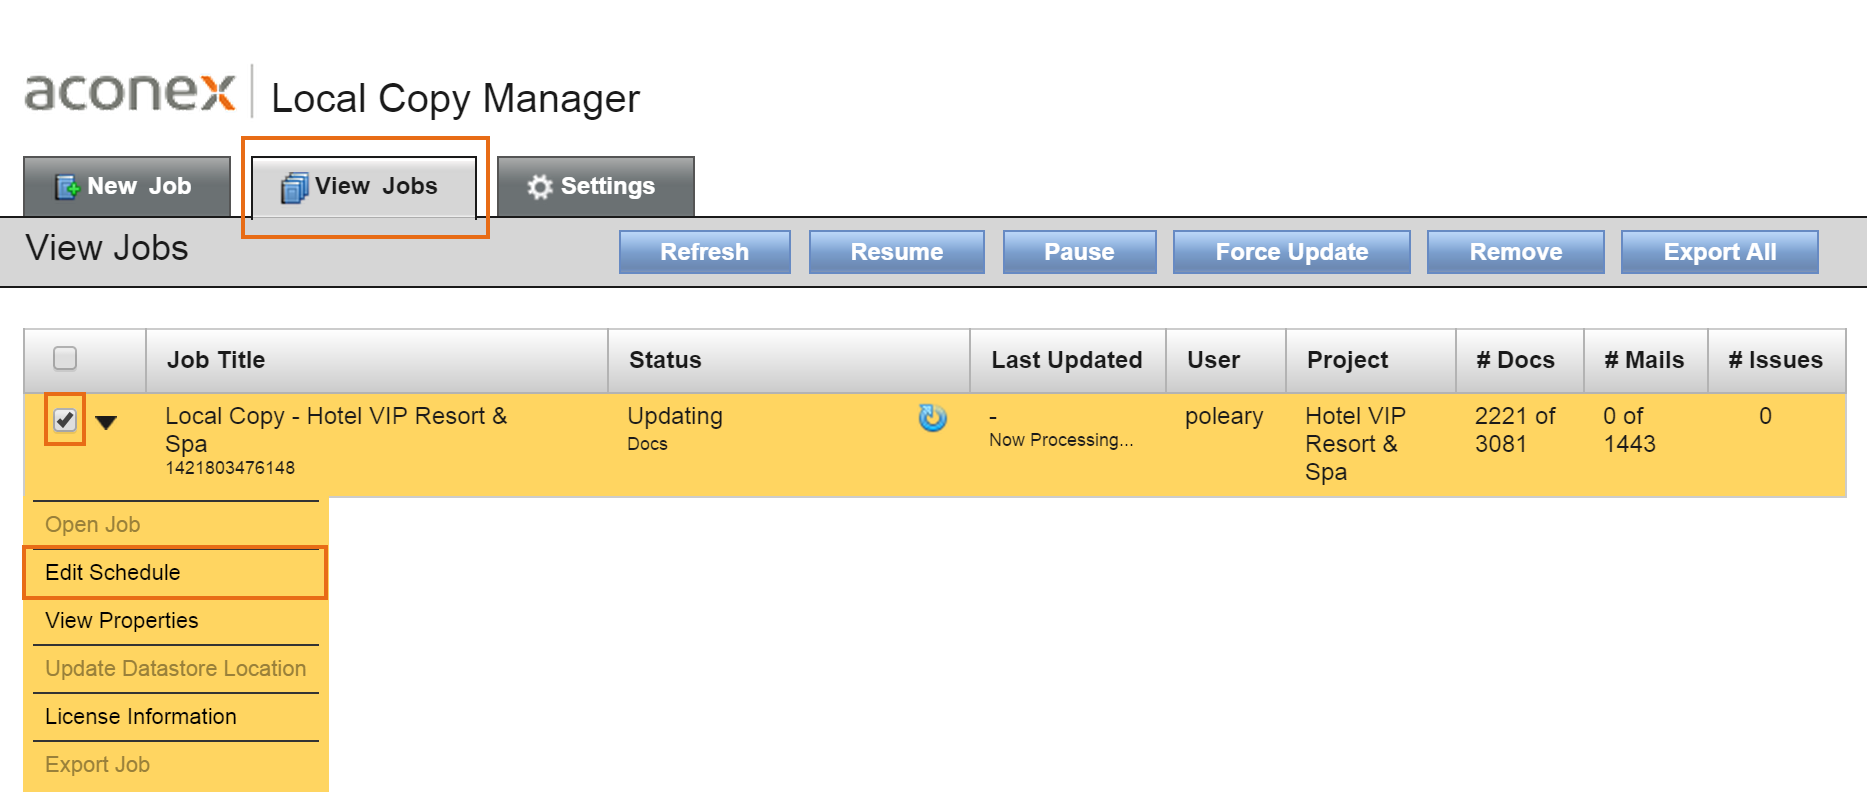Open the Settings tab

click(596, 186)
